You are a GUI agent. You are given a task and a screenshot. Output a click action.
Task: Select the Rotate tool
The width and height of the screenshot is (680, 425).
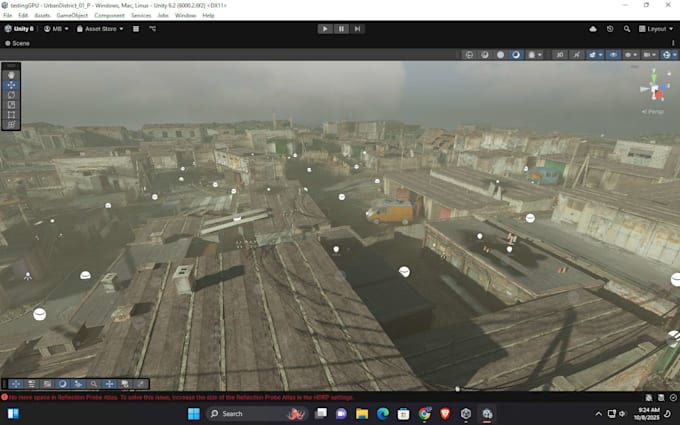pyautogui.click(x=11, y=95)
